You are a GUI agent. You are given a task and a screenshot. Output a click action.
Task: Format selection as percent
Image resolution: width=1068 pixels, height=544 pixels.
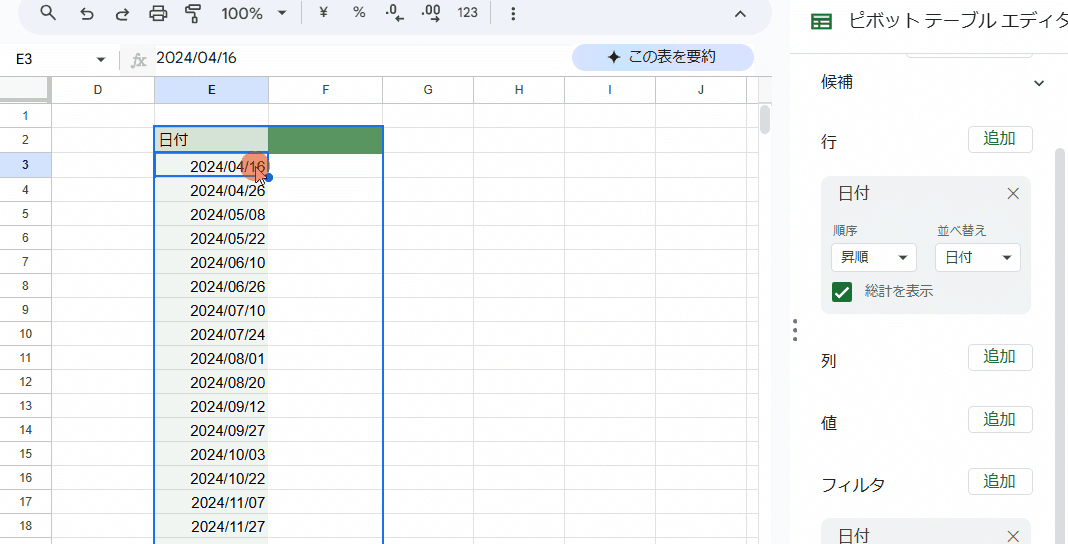pyautogui.click(x=359, y=13)
